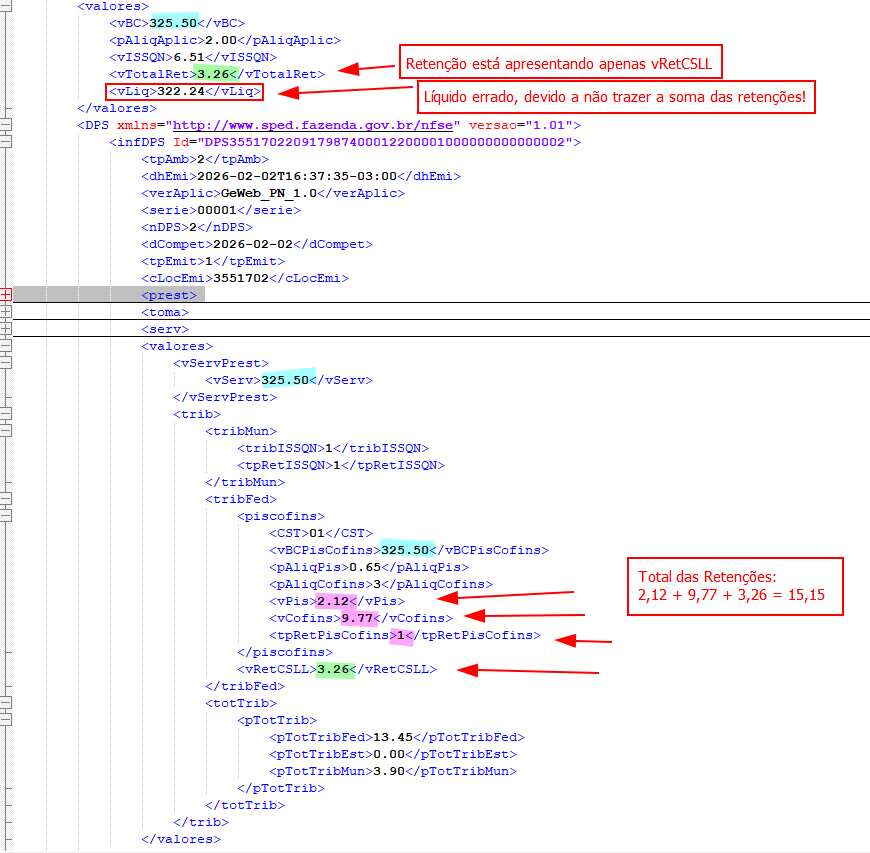This screenshot has height=853, width=870.
Task: Collapse the infDPS element fold marker
Action: click(6, 142)
